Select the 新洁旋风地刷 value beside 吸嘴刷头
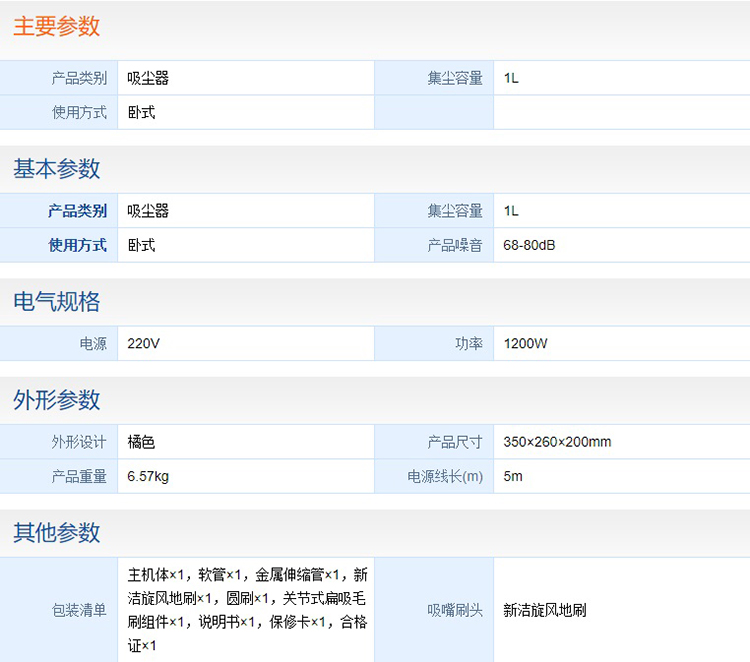This screenshot has width=750, height=662. click(544, 610)
